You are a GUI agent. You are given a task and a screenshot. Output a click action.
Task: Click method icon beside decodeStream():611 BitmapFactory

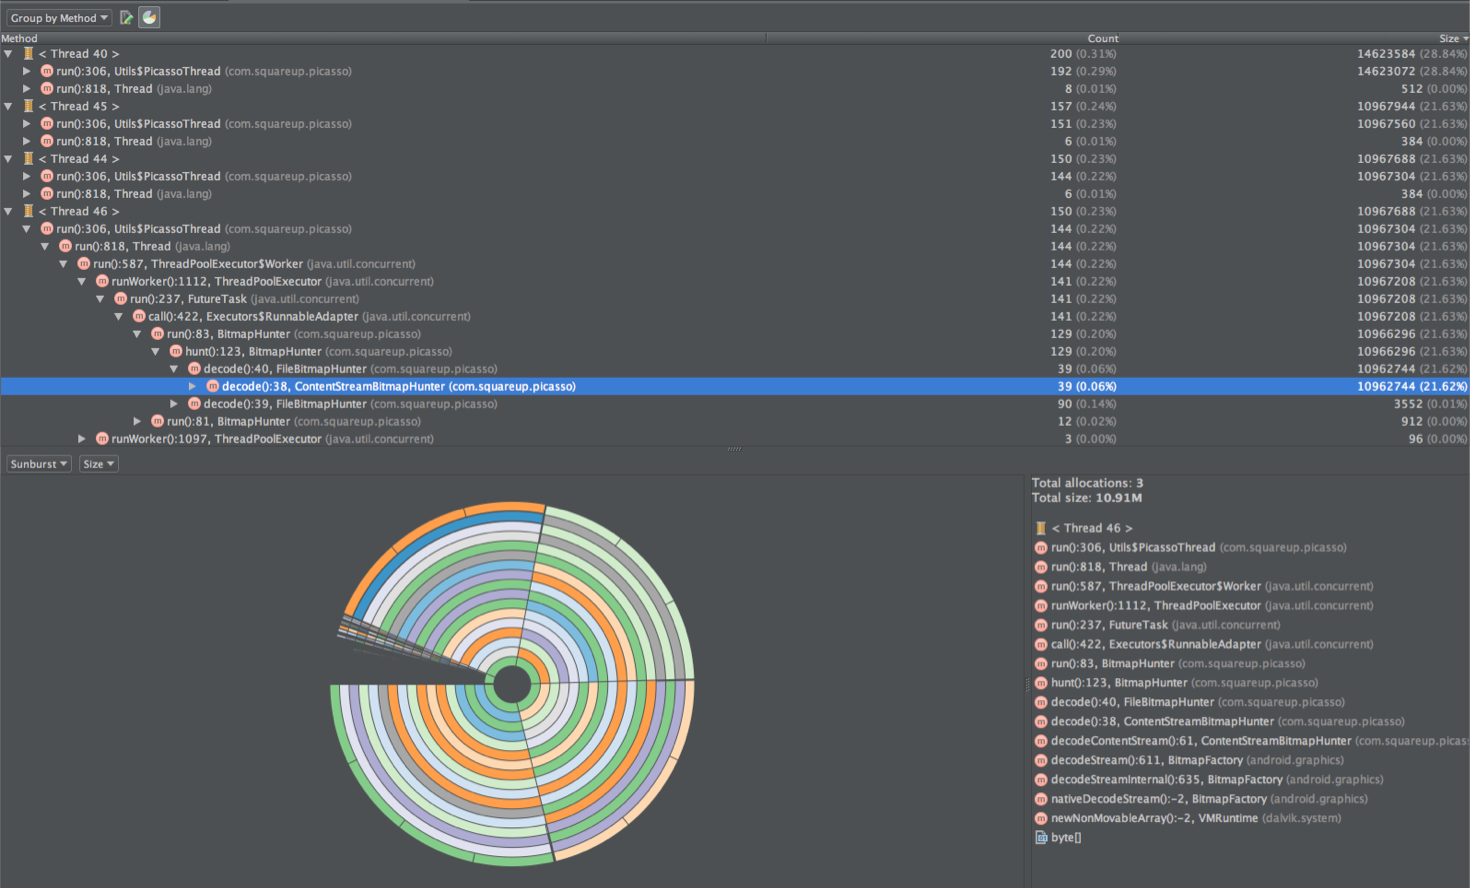click(1041, 761)
